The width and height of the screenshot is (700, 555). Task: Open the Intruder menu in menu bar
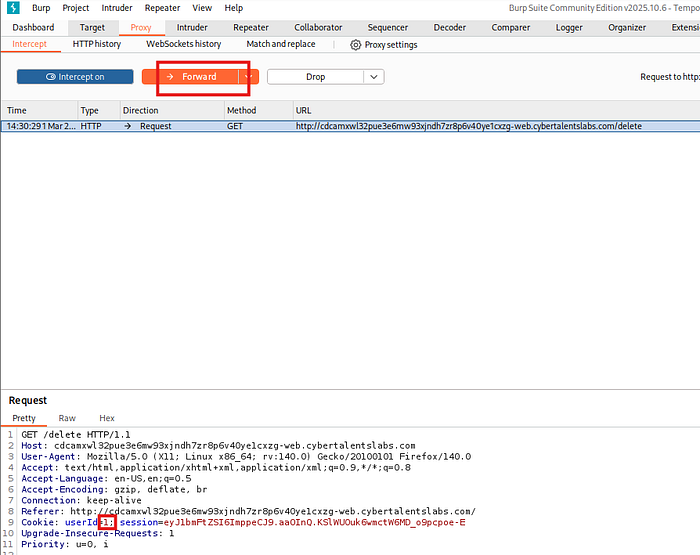117,8
